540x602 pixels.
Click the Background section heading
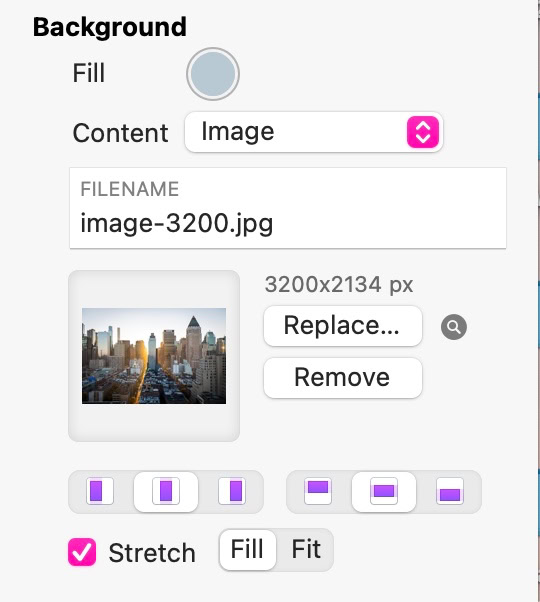tap(110, 27)
